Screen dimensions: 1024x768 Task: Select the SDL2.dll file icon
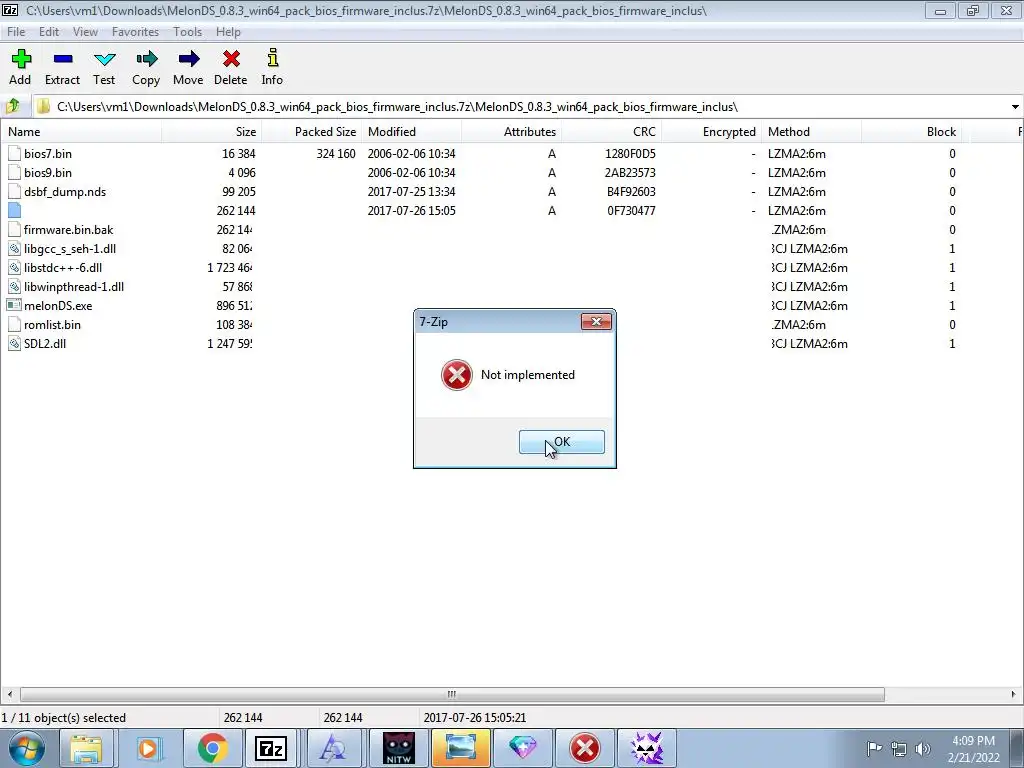click(x=14, y=344)
